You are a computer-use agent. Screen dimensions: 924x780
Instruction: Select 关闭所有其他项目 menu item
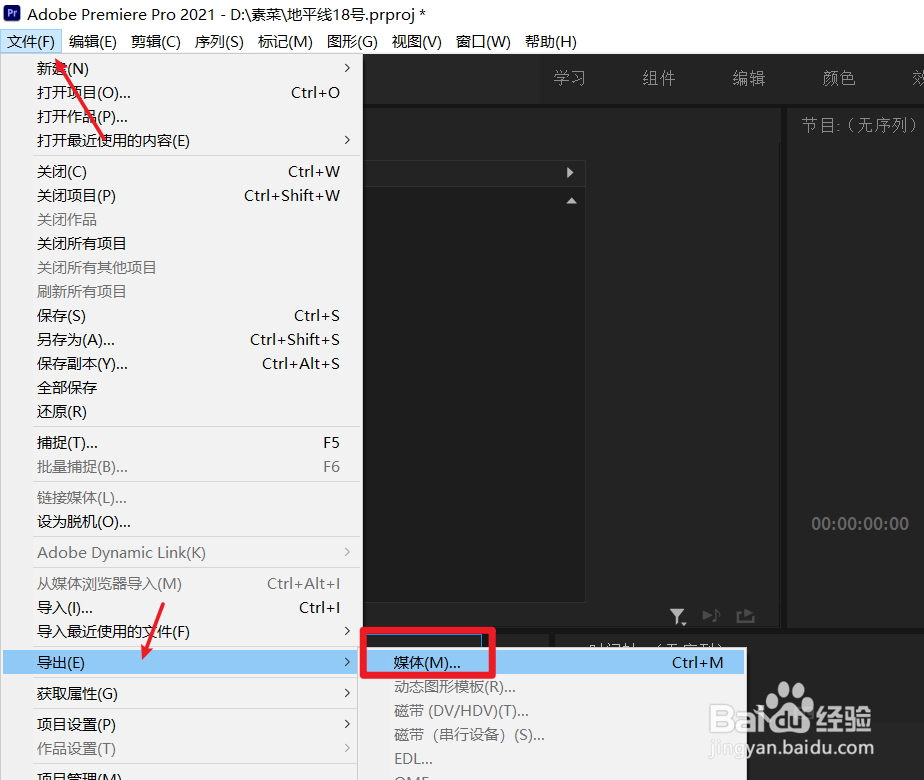point(182,267)
